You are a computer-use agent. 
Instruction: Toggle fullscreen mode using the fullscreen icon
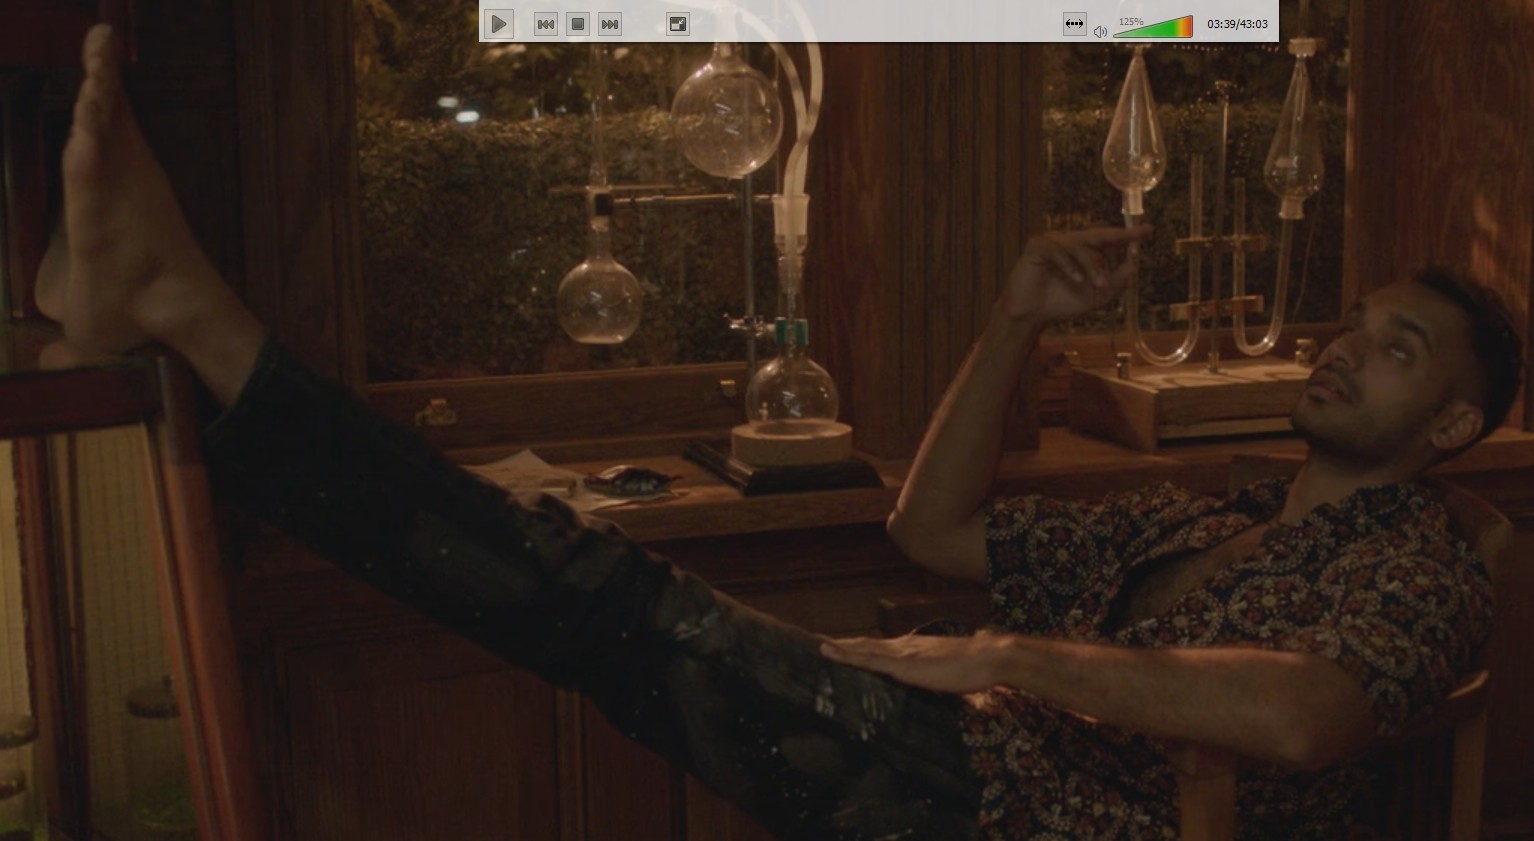tap(677, 24)
